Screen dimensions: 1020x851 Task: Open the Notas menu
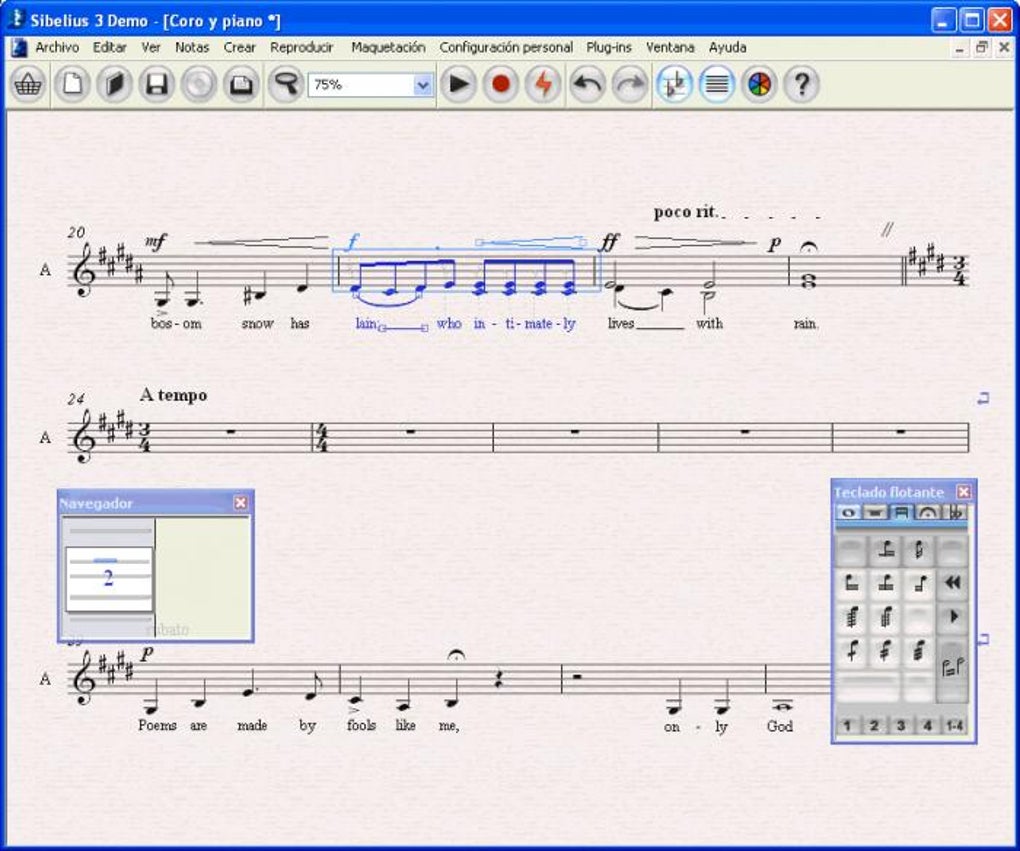[x=192, y=47]
